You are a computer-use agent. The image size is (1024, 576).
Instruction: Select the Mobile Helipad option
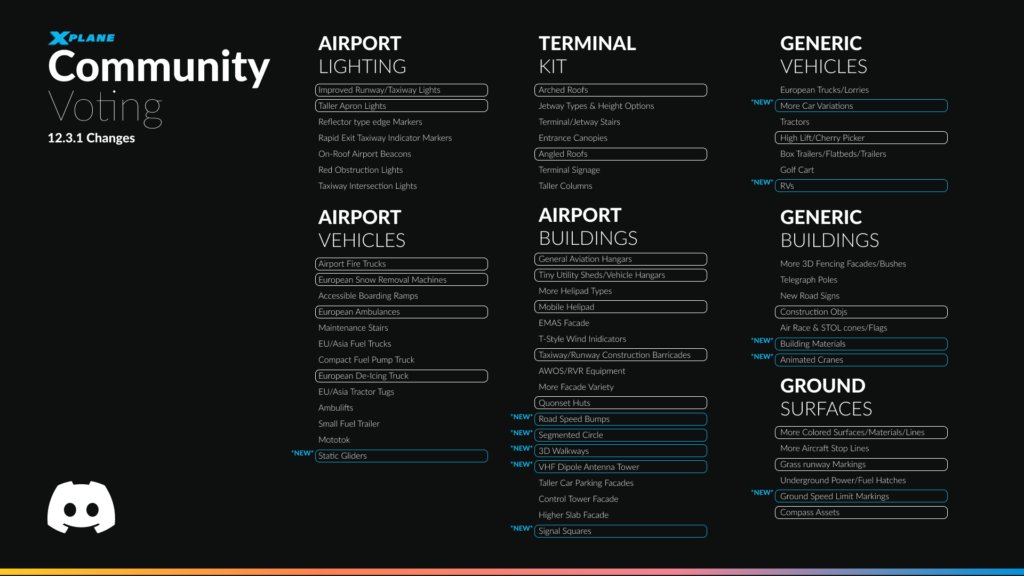pos(621,306)
